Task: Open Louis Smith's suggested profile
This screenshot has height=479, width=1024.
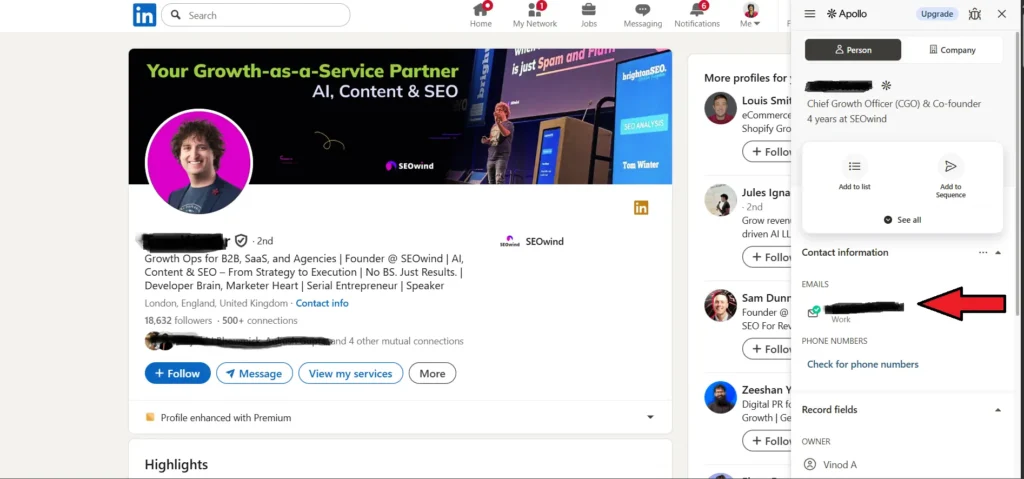Action: [766, 101]
